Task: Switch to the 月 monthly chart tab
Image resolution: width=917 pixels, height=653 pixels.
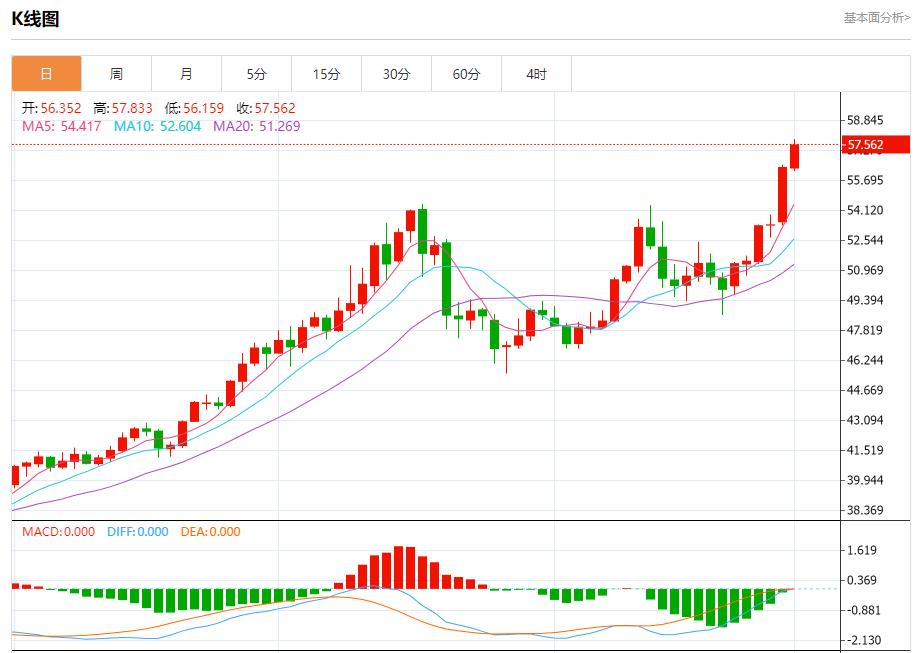Action: 187,73
